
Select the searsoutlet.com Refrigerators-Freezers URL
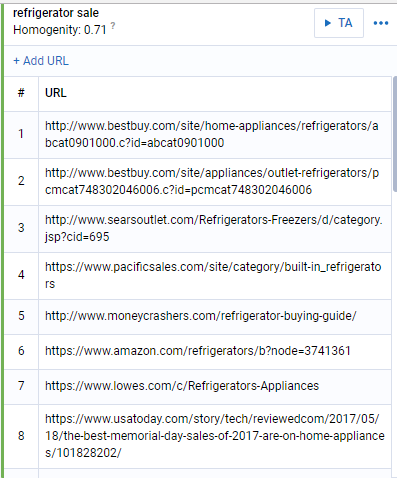214,228
